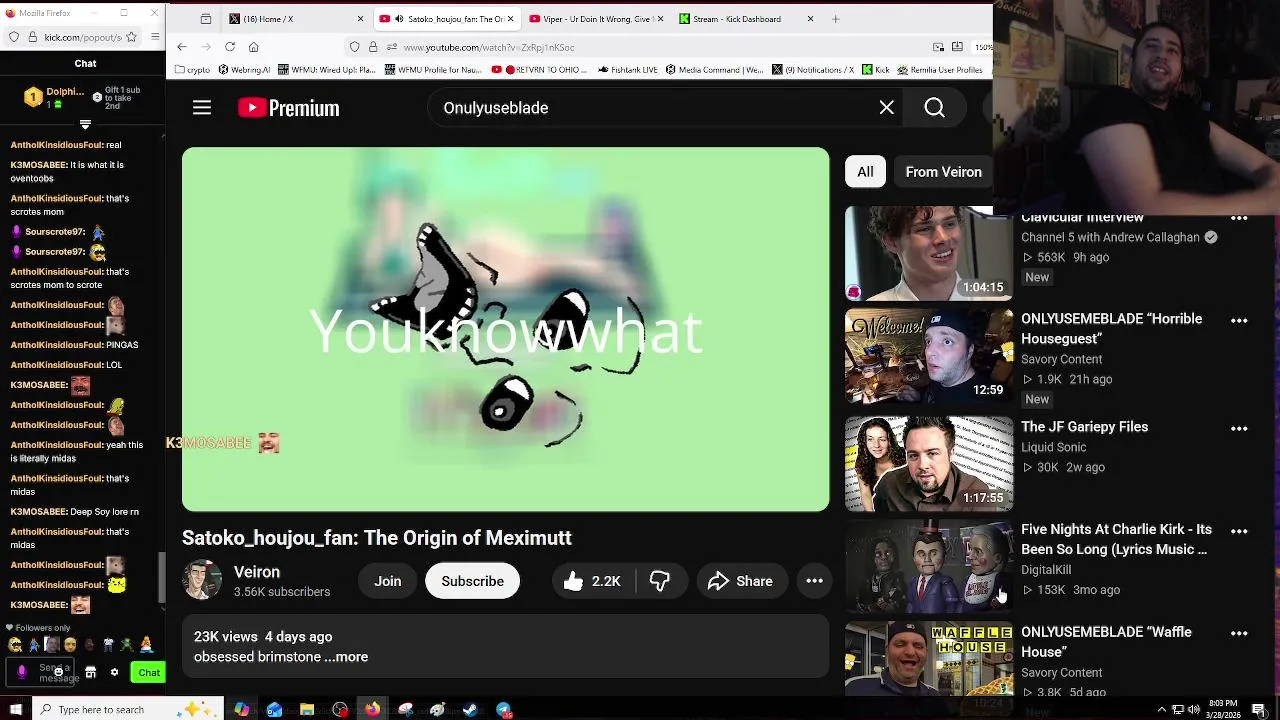Open the Fishtank LIVE bookmark
Screen dimensions: 1280x720
click(627, 70)
